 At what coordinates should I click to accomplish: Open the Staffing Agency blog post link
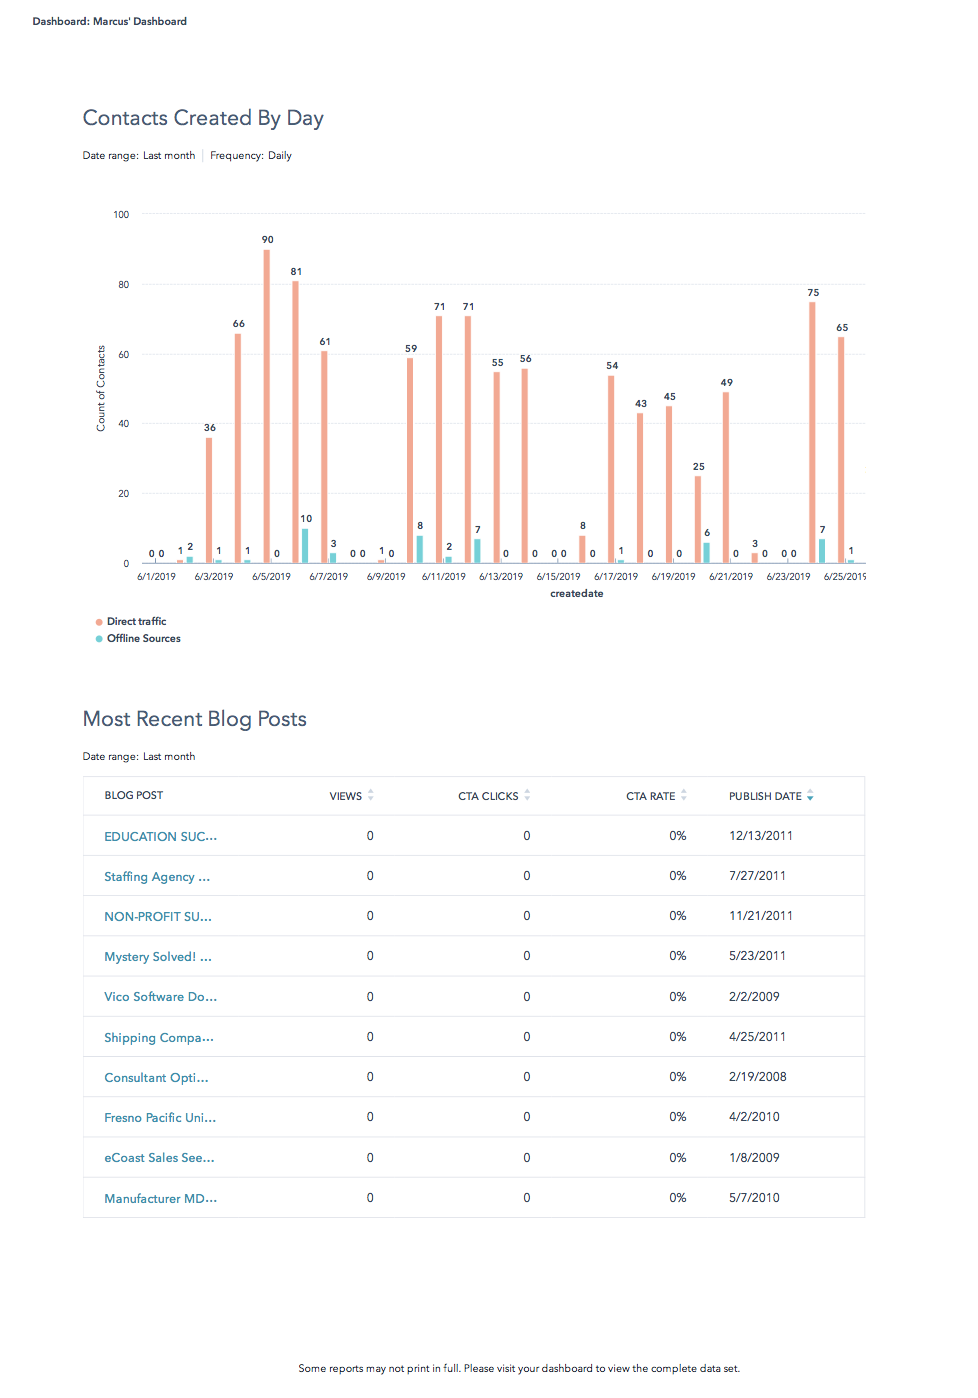click(157, 877)
